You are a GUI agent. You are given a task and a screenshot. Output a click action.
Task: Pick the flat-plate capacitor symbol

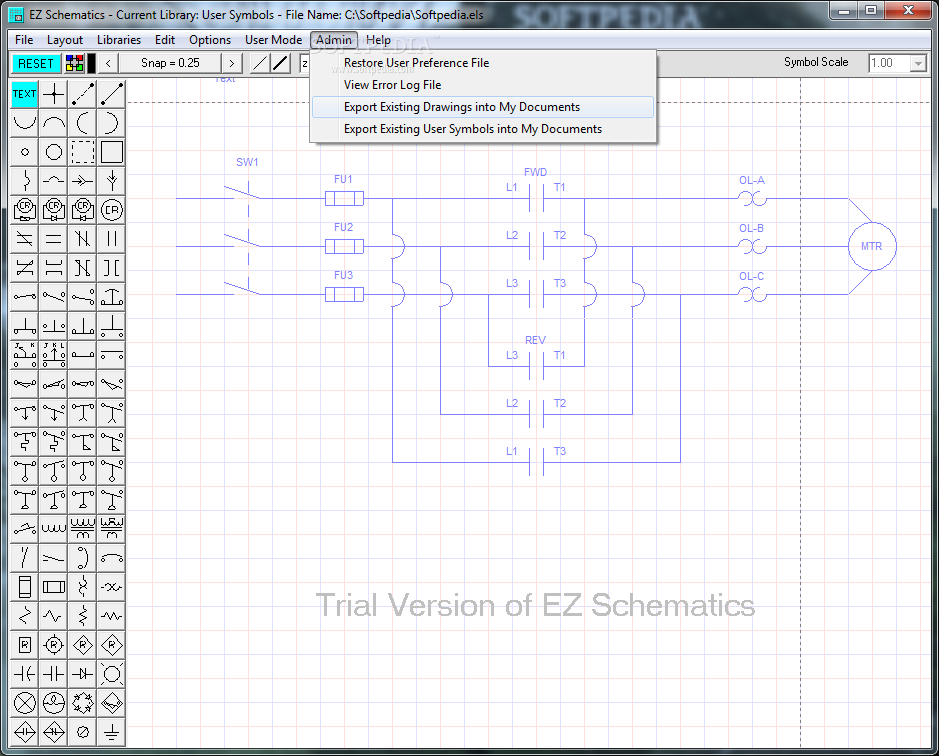click(53, 674)
